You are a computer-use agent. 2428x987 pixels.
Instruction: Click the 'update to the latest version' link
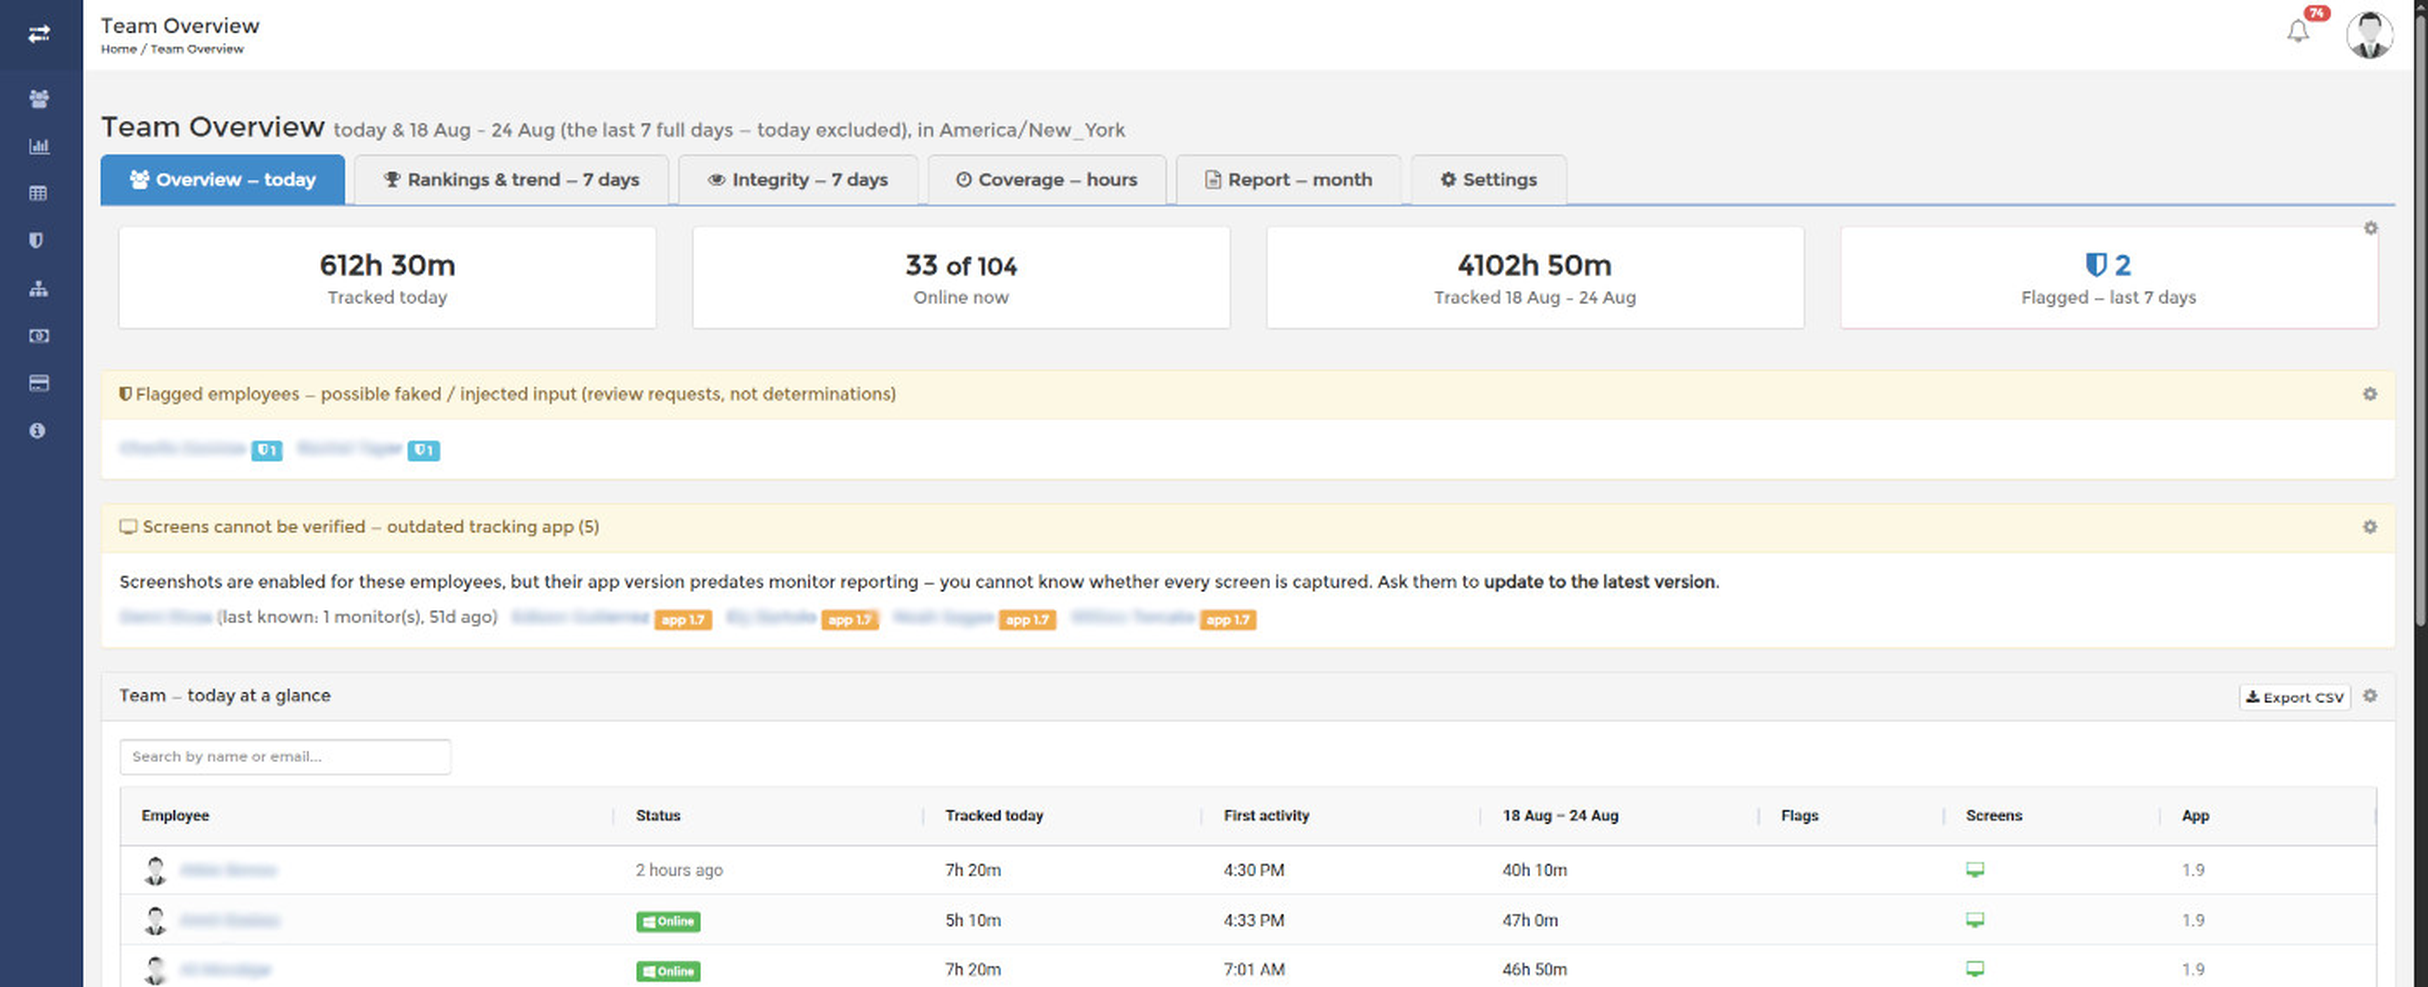pyautogui.click(x=1599, y=582)
